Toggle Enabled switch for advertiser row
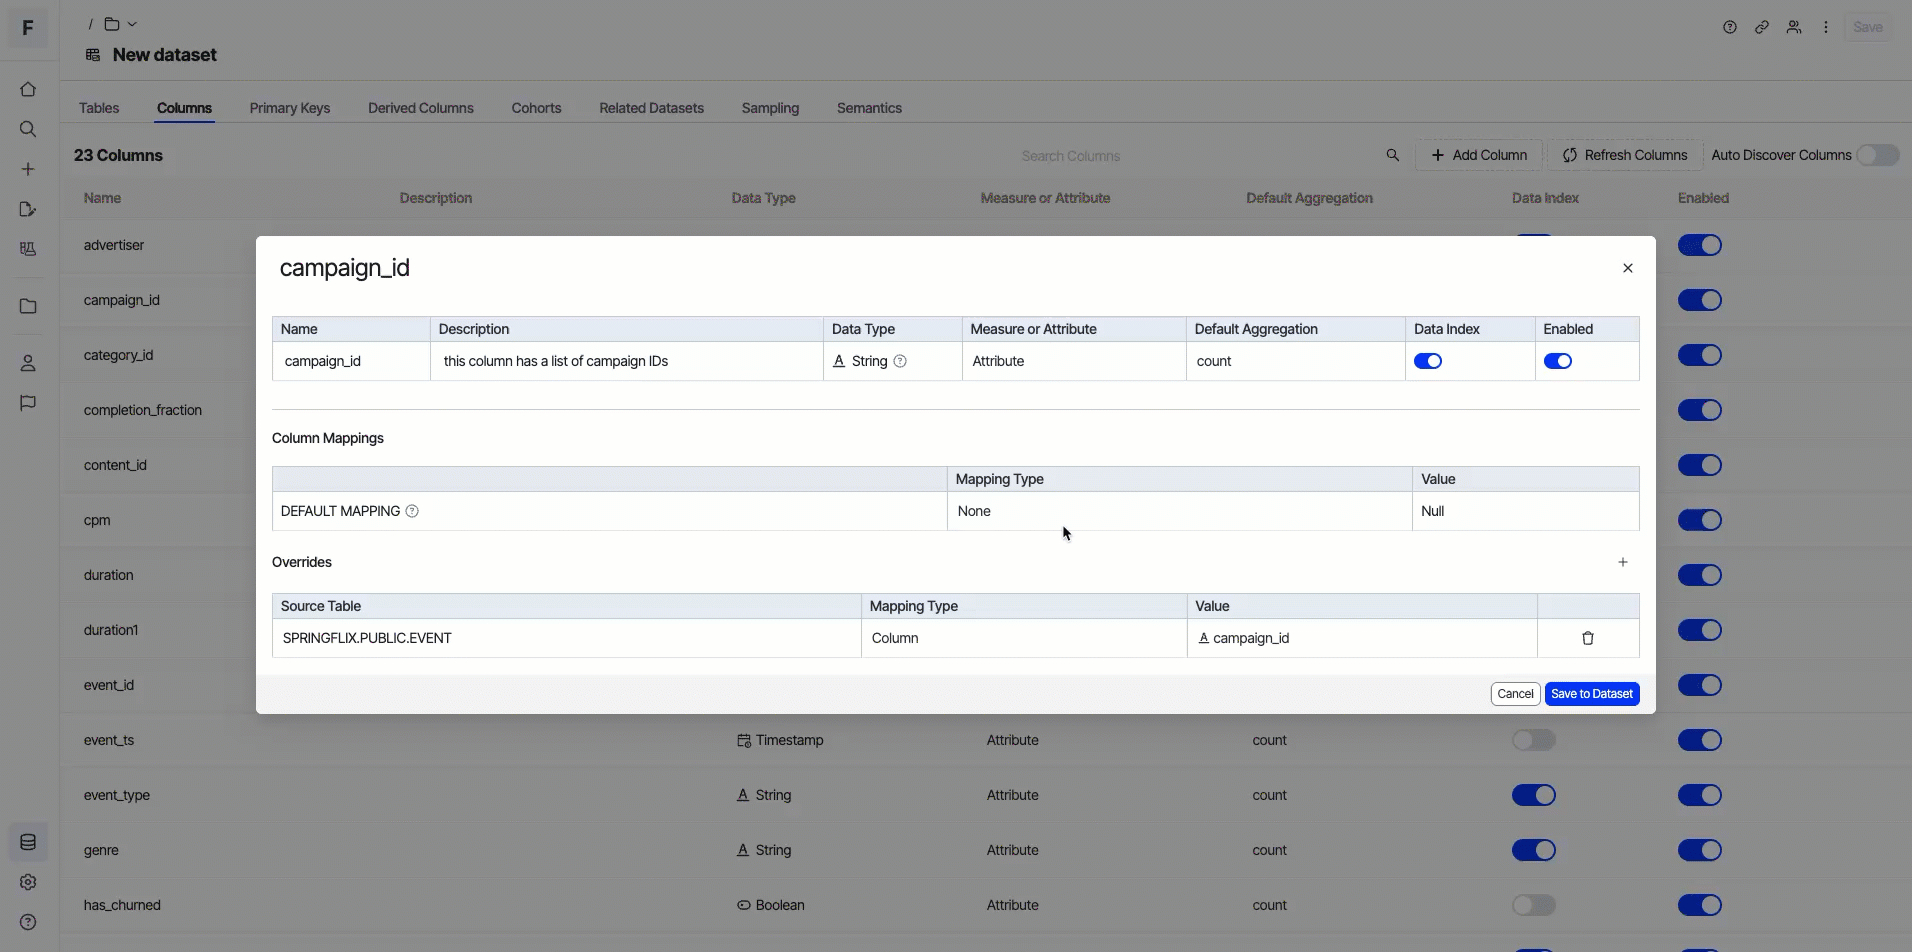The image size is (1912, 952). 1700,245
